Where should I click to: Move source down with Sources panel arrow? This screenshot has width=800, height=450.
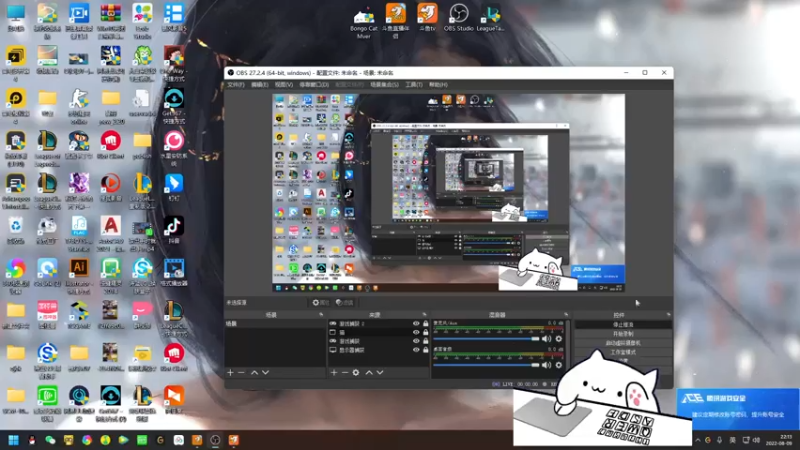(380, 372)
